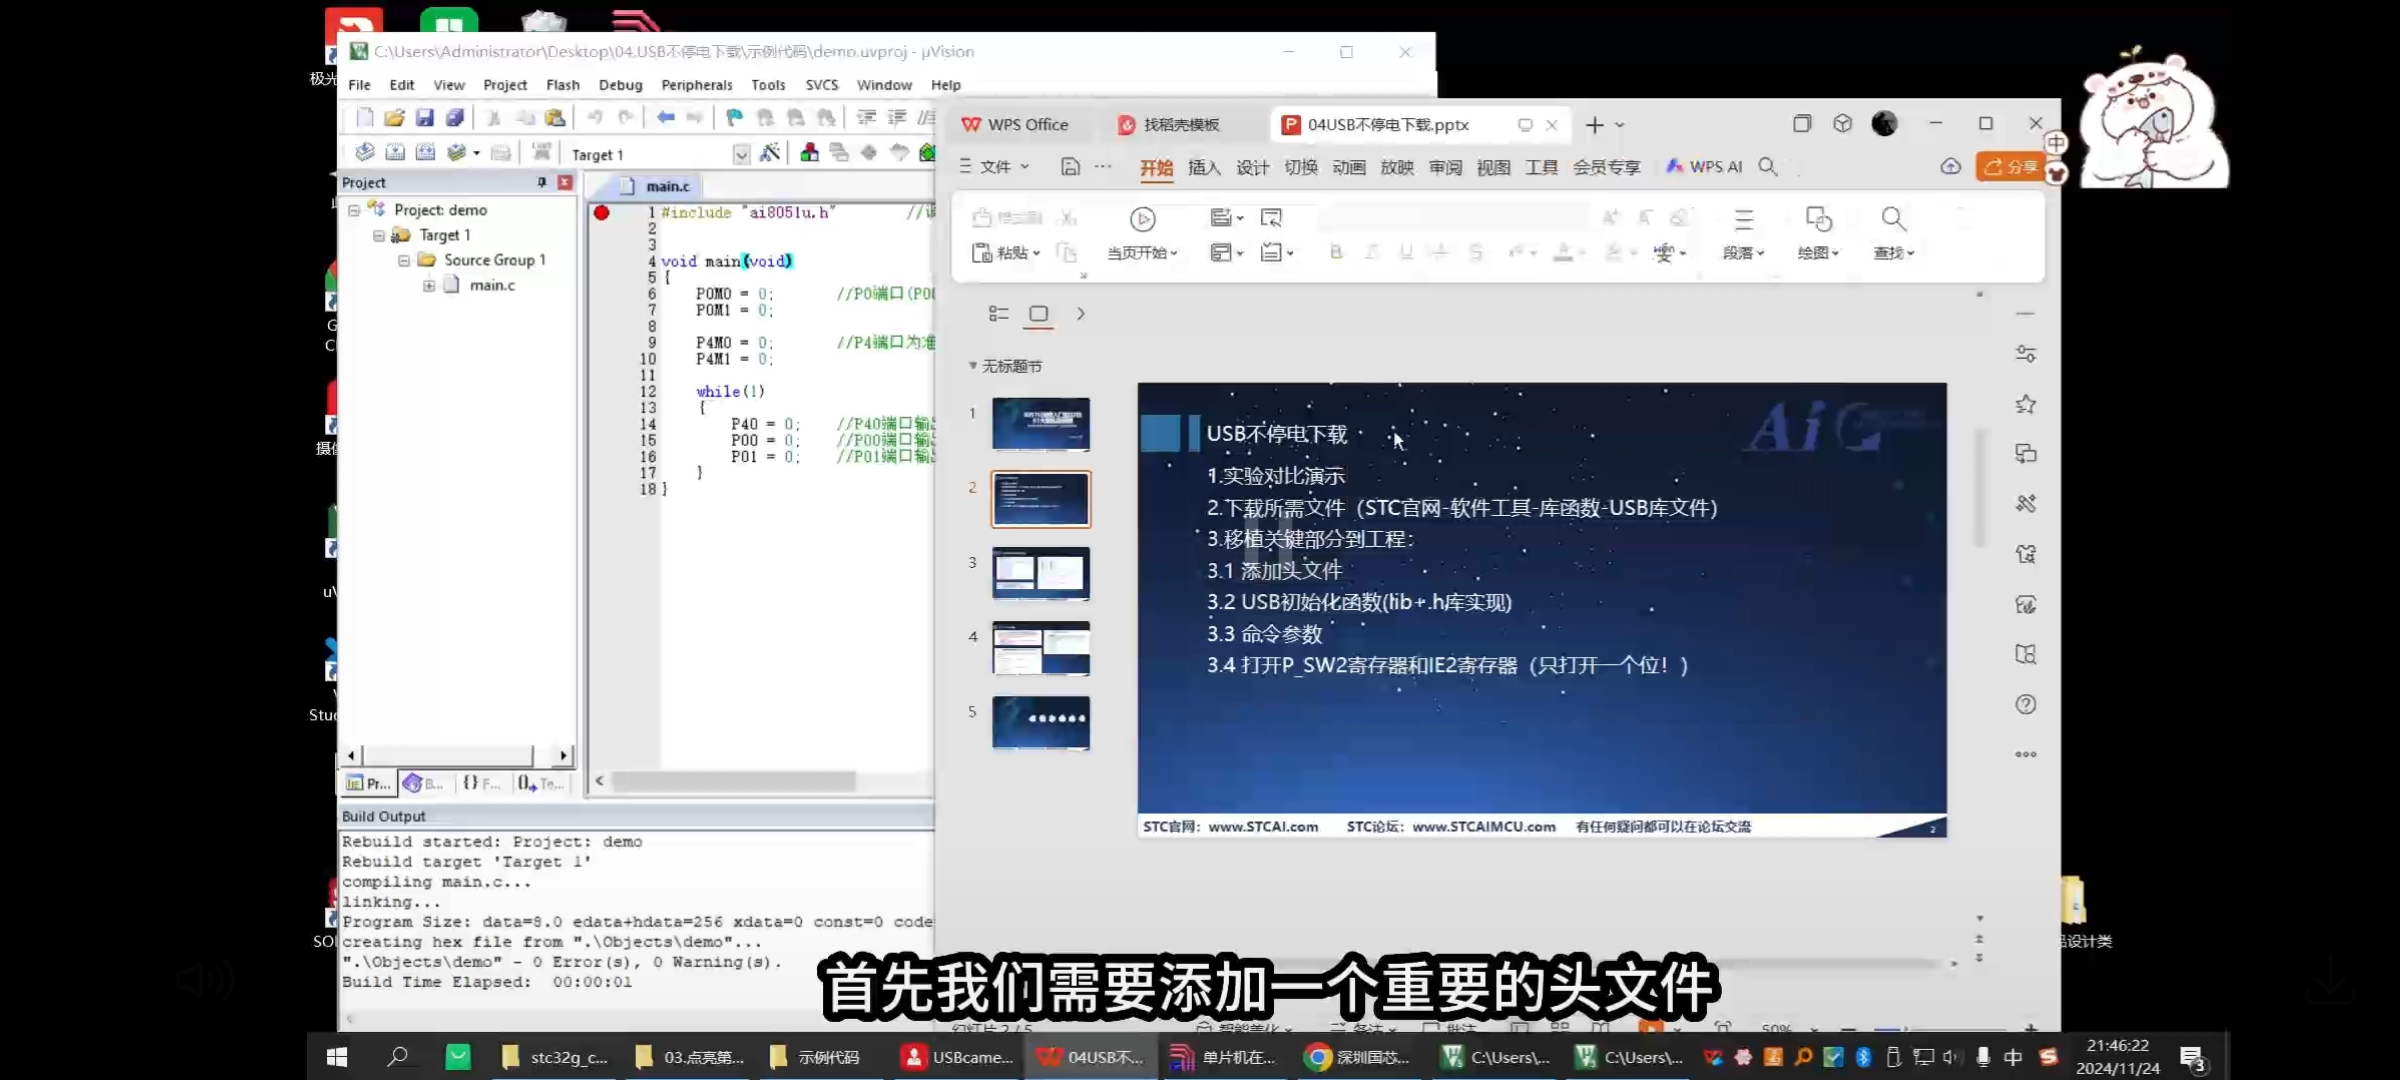This screenshot has height=1080, width=2400.
Task: Click the orange 分享 share button
Action: point(2010,167)
